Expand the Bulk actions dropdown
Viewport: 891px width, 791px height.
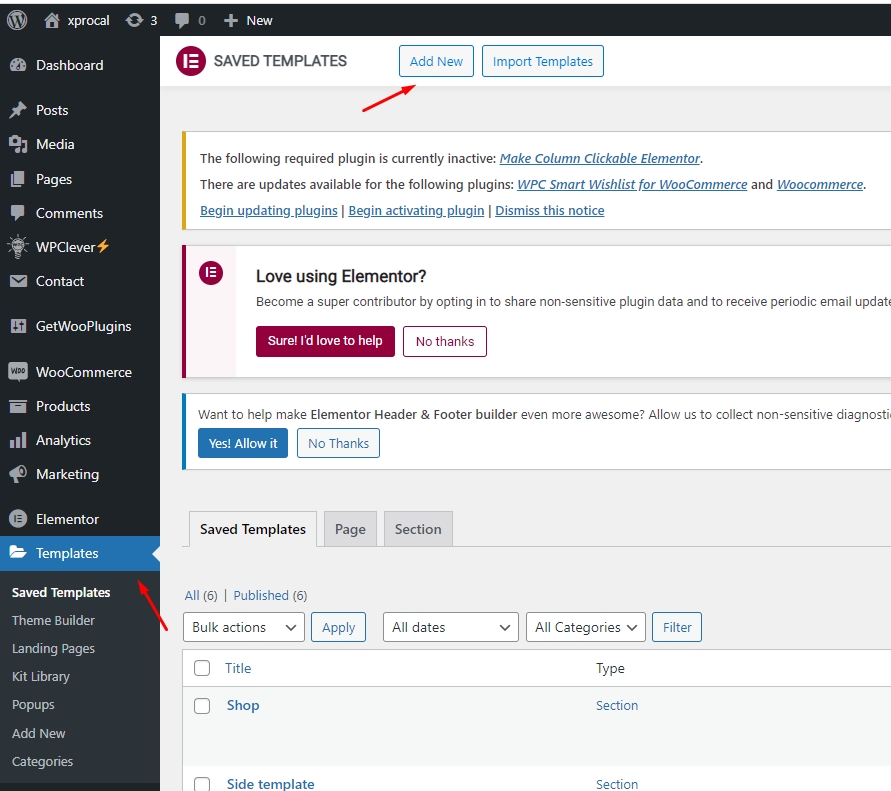[x=244, y=627]
